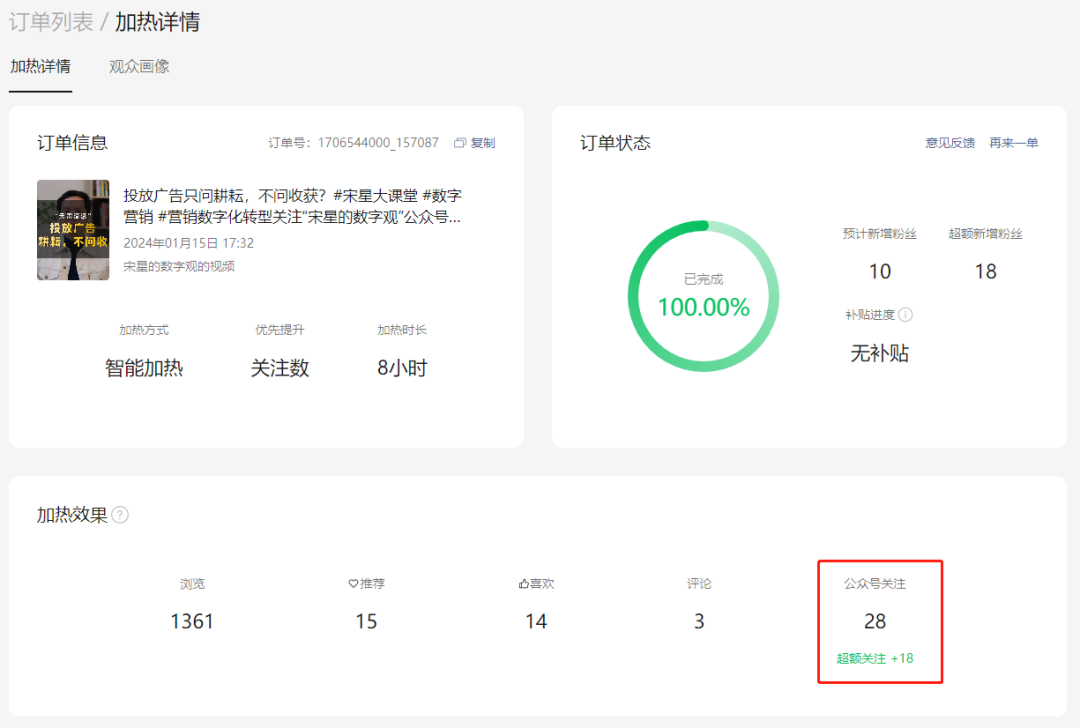Click the question mark icon beside 加热效果
This screenshot has width=1080, height=728.
[x=118, y=515]
